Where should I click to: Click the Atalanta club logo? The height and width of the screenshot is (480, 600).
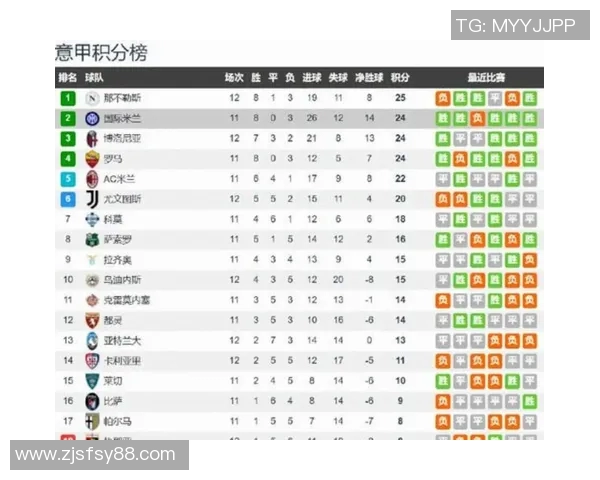[x=92, y=341]
